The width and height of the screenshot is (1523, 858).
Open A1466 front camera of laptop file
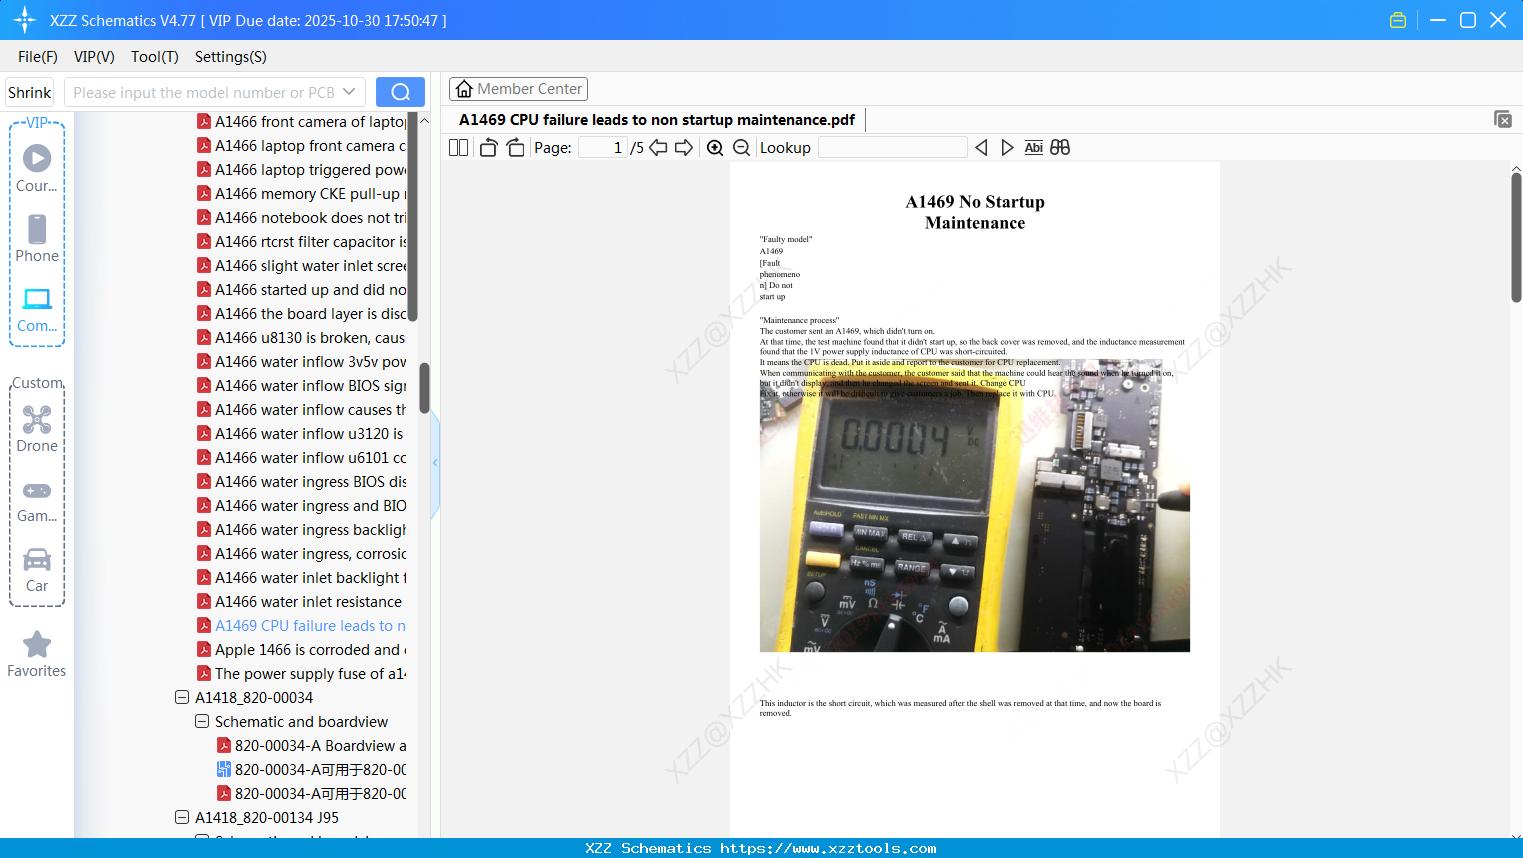(301, 121)
